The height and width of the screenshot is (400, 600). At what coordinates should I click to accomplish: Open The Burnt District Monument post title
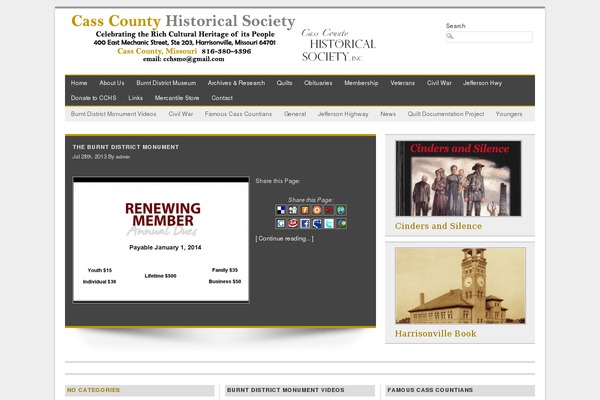click(126, 147)
